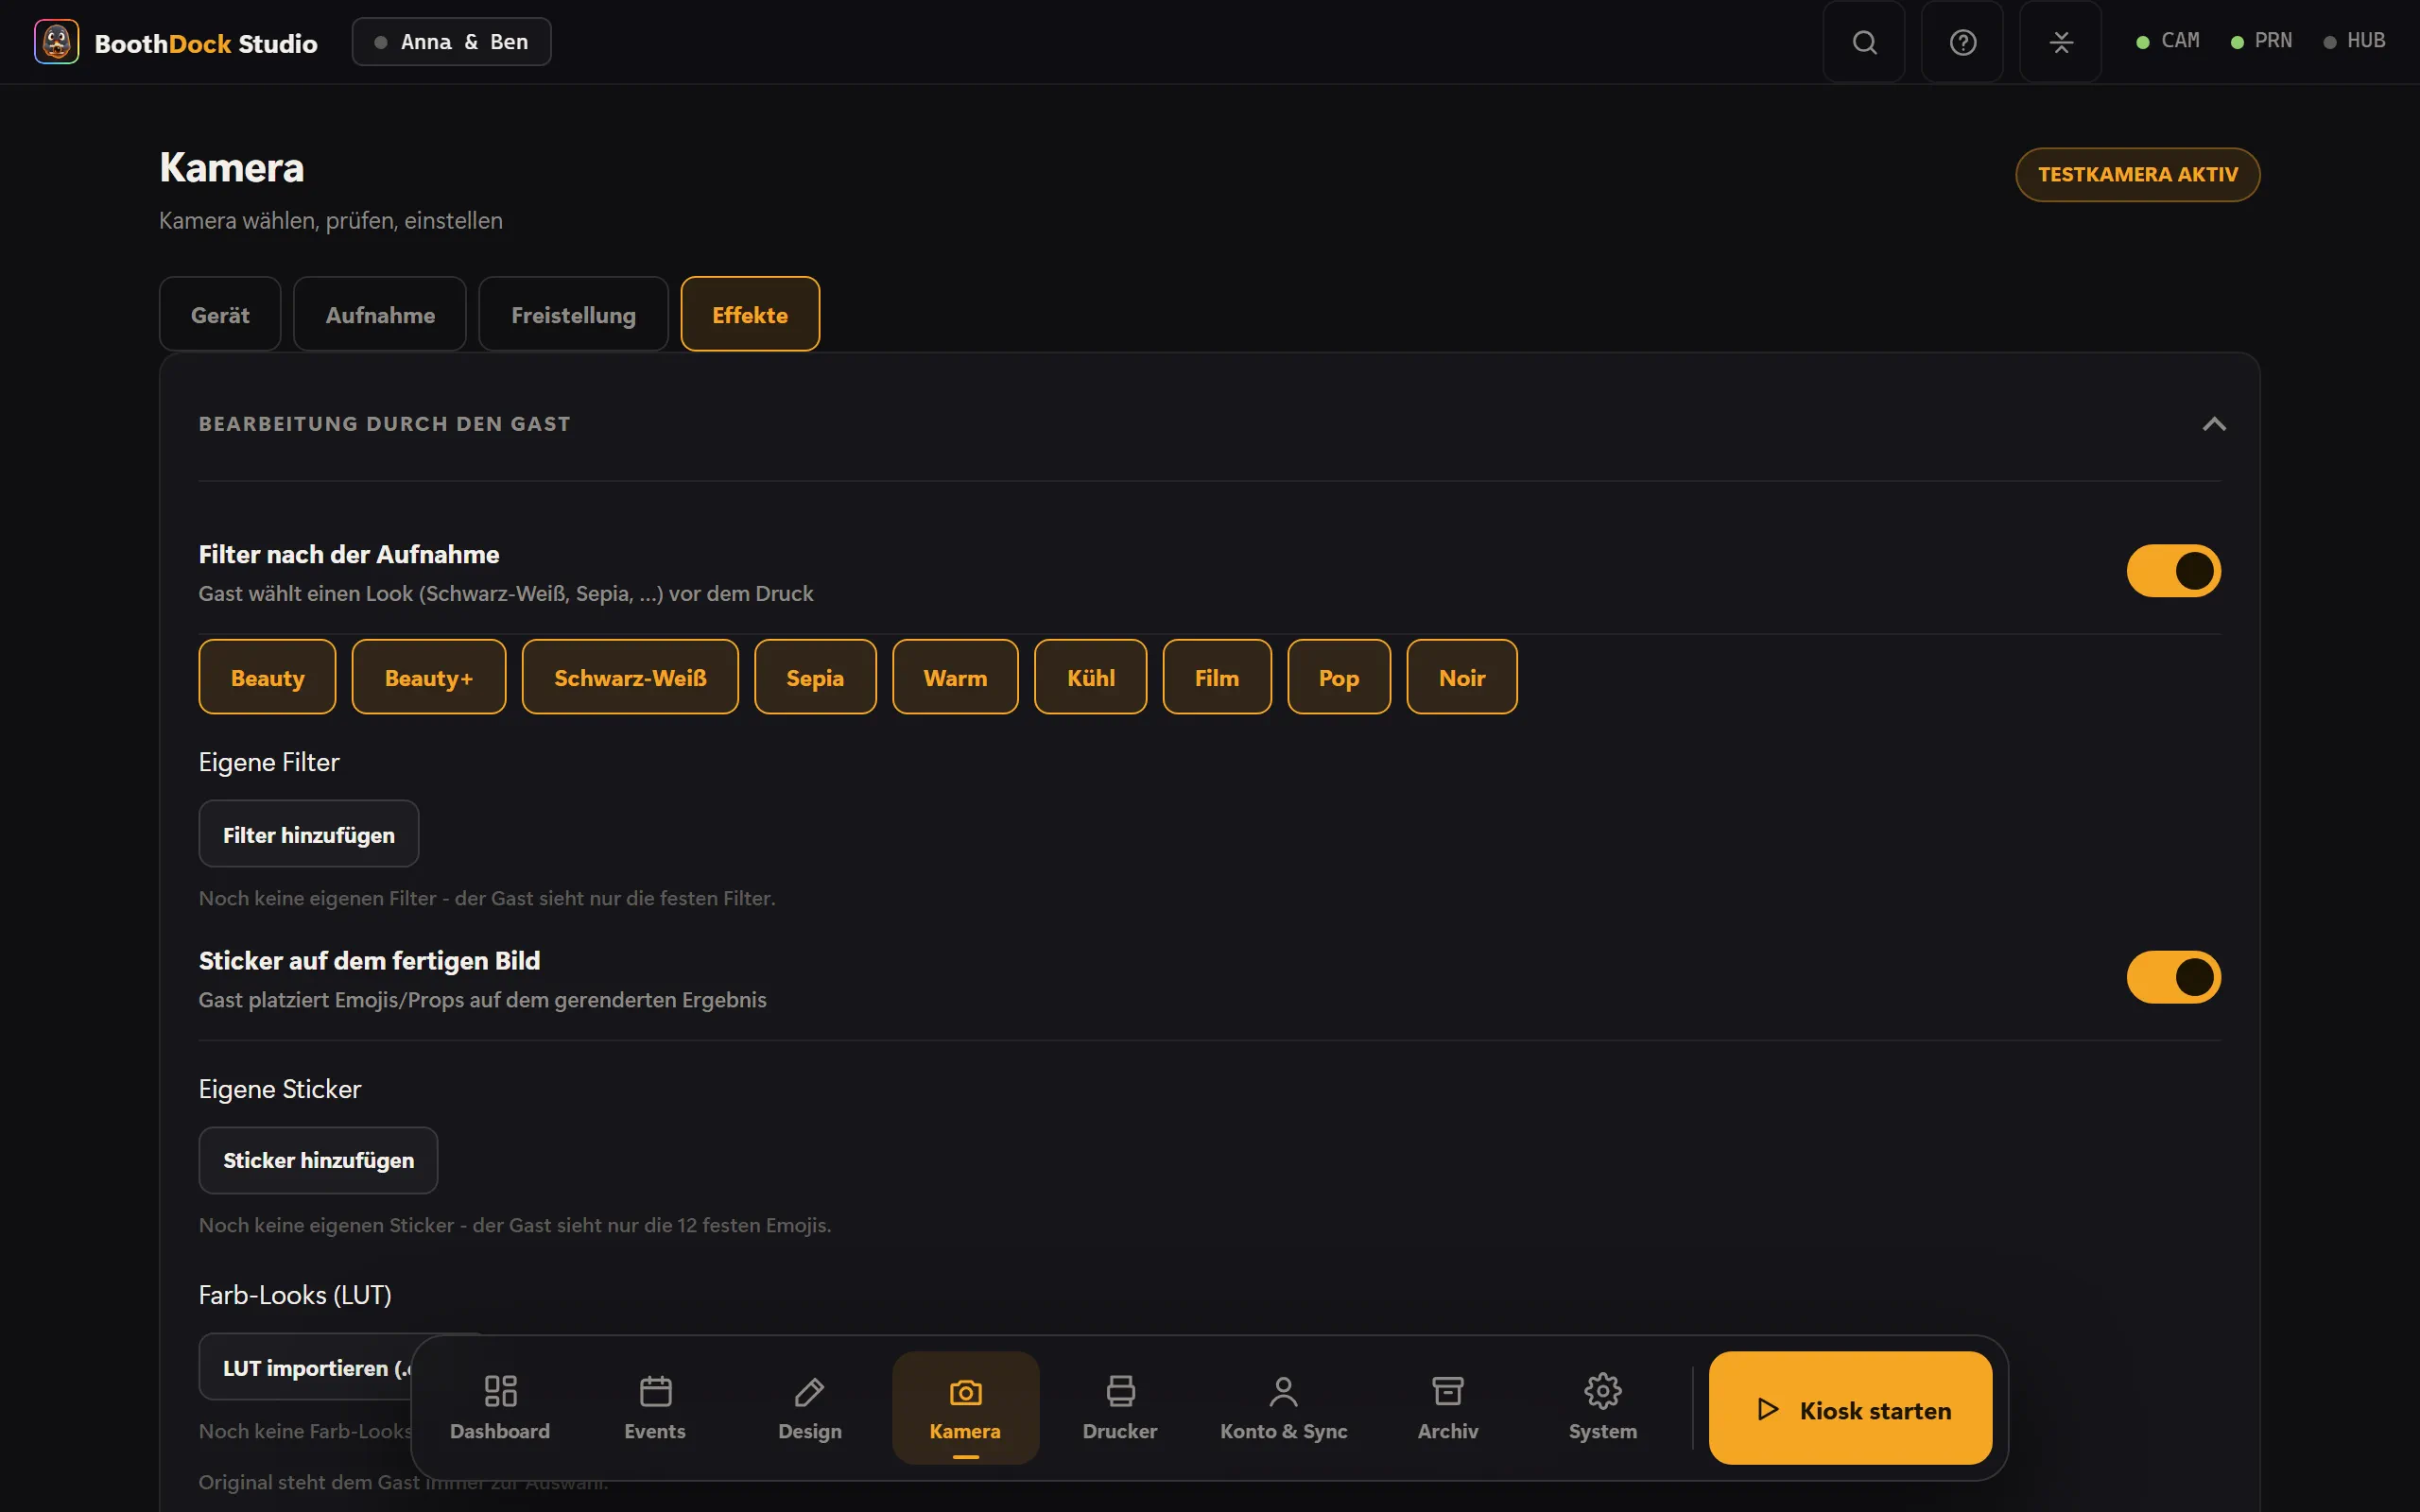Screen dimensions: 2420x1512
Task: Open System via the gear icon
Action: click(1603, 1390)
